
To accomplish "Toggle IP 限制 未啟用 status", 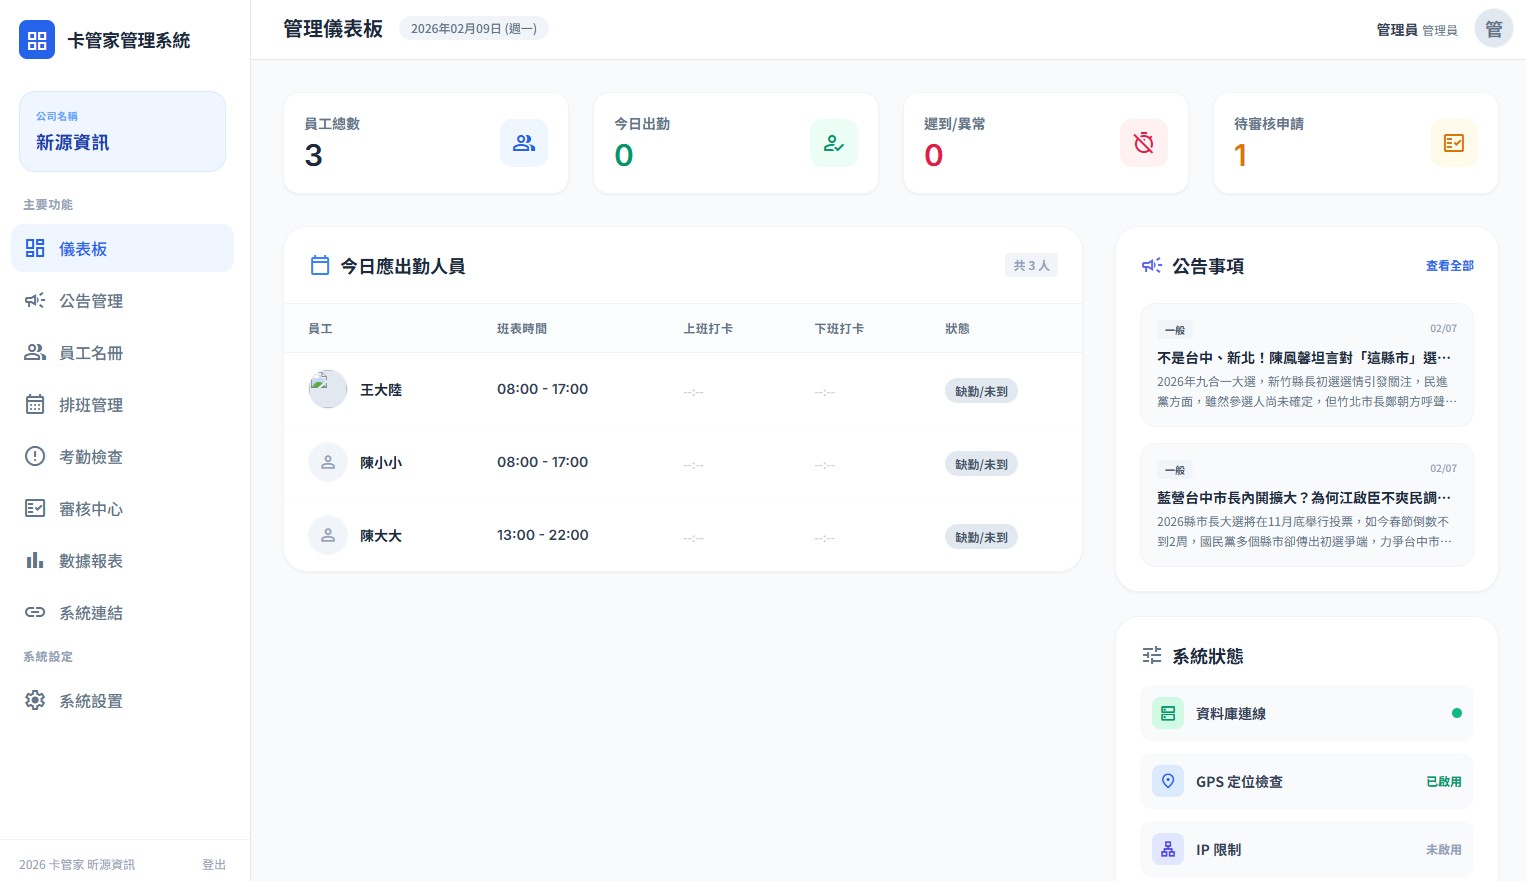I will tap(1443, 850).
